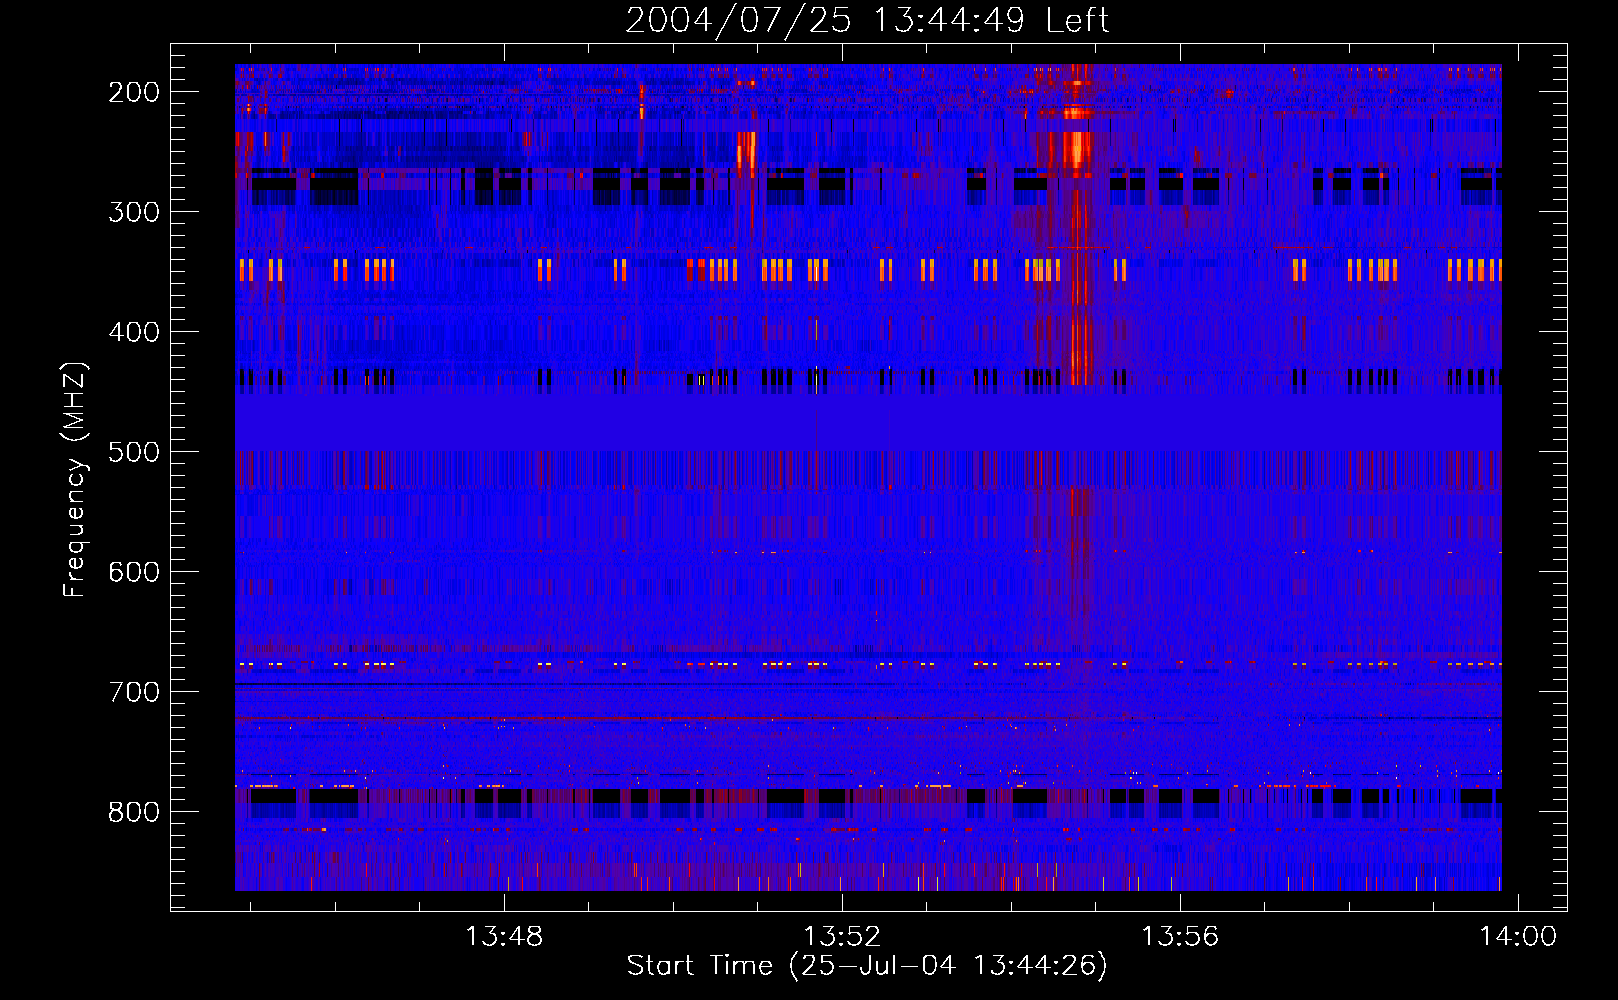Click the 700 frequency tick label

(x=134, y=692)
